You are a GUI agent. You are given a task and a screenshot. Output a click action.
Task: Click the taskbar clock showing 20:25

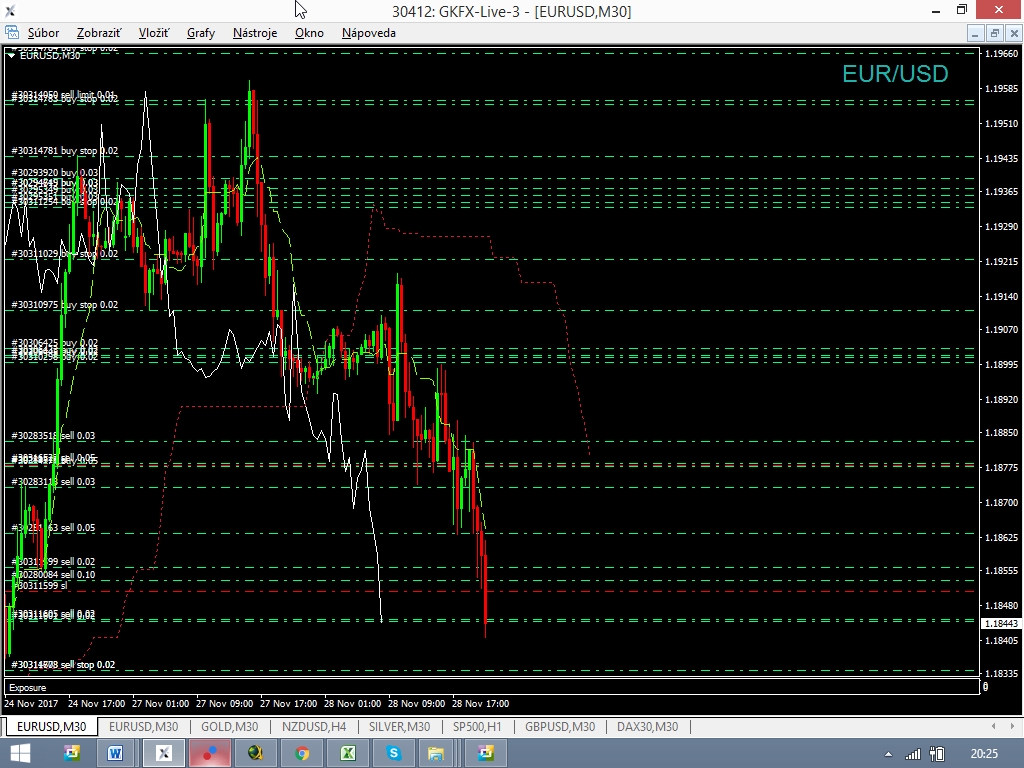984,754
